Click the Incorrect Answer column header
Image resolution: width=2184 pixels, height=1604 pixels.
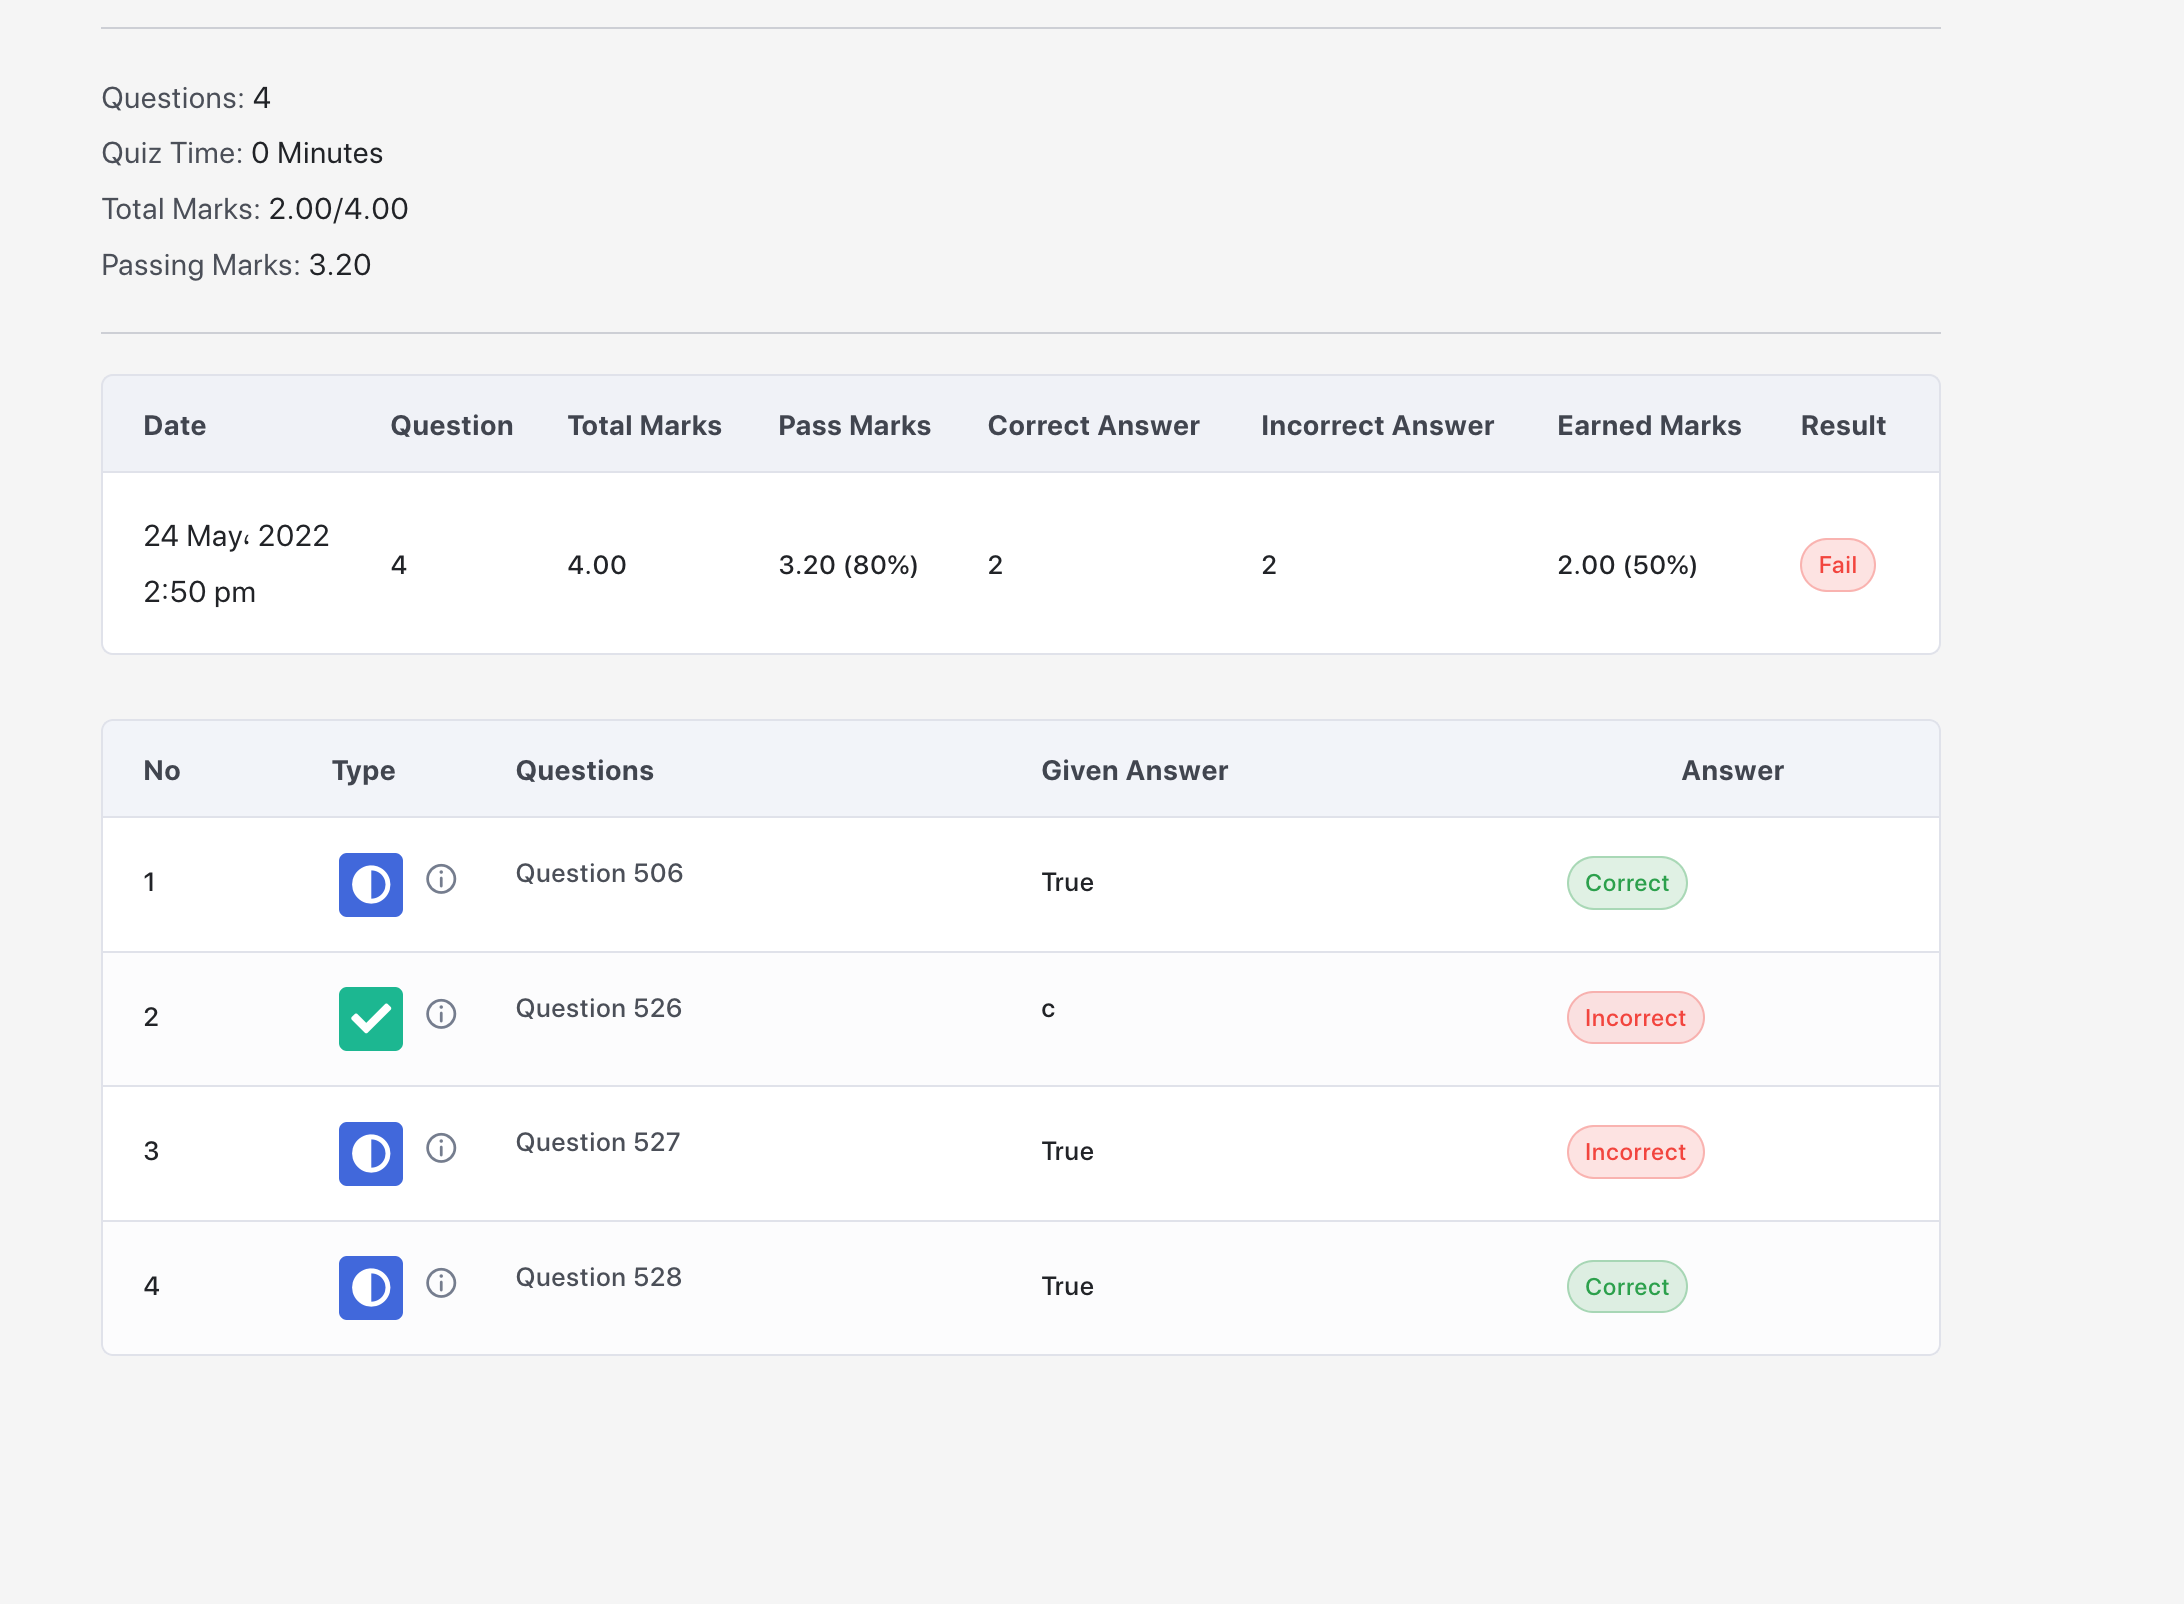click(x=1377, y=425)
